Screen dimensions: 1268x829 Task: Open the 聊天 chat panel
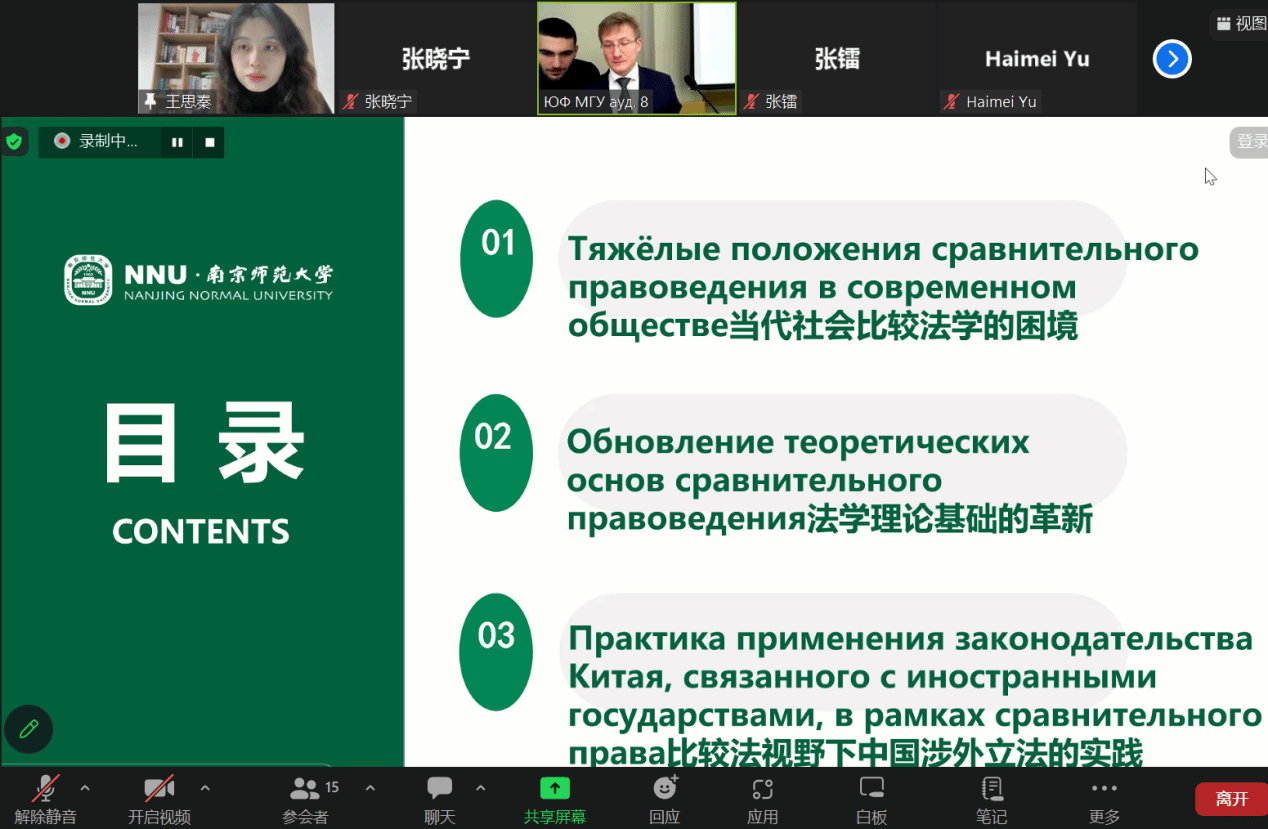pos(440,789)
